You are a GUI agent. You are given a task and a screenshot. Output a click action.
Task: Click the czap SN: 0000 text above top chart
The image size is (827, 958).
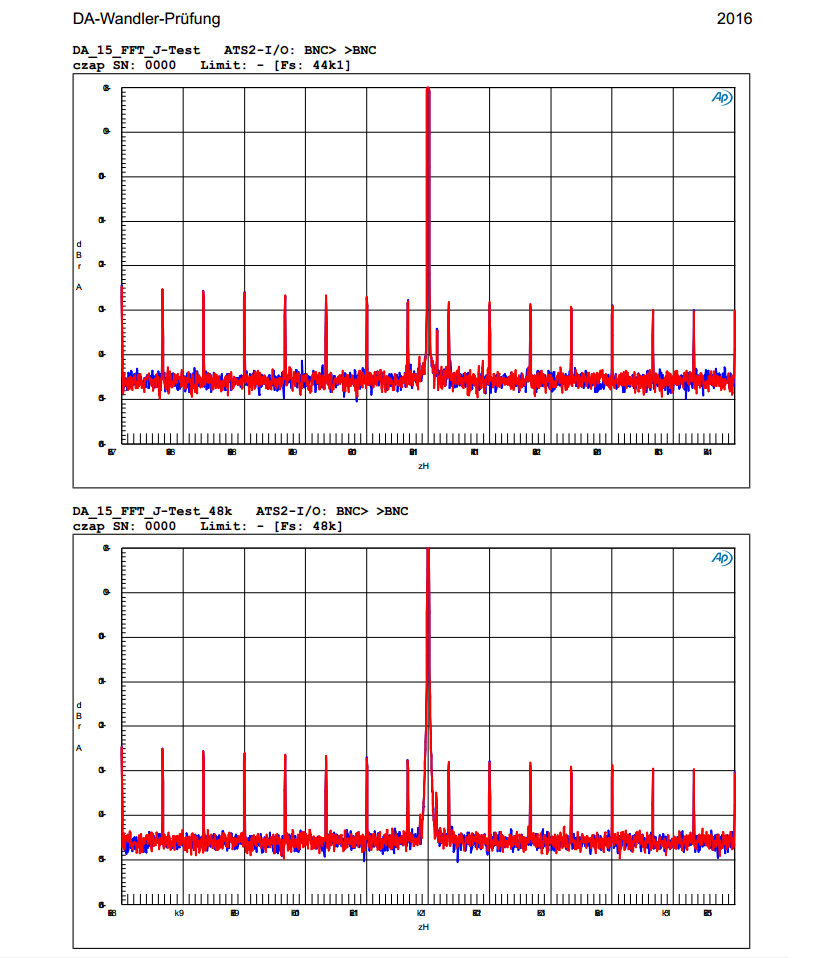(124, 65)
